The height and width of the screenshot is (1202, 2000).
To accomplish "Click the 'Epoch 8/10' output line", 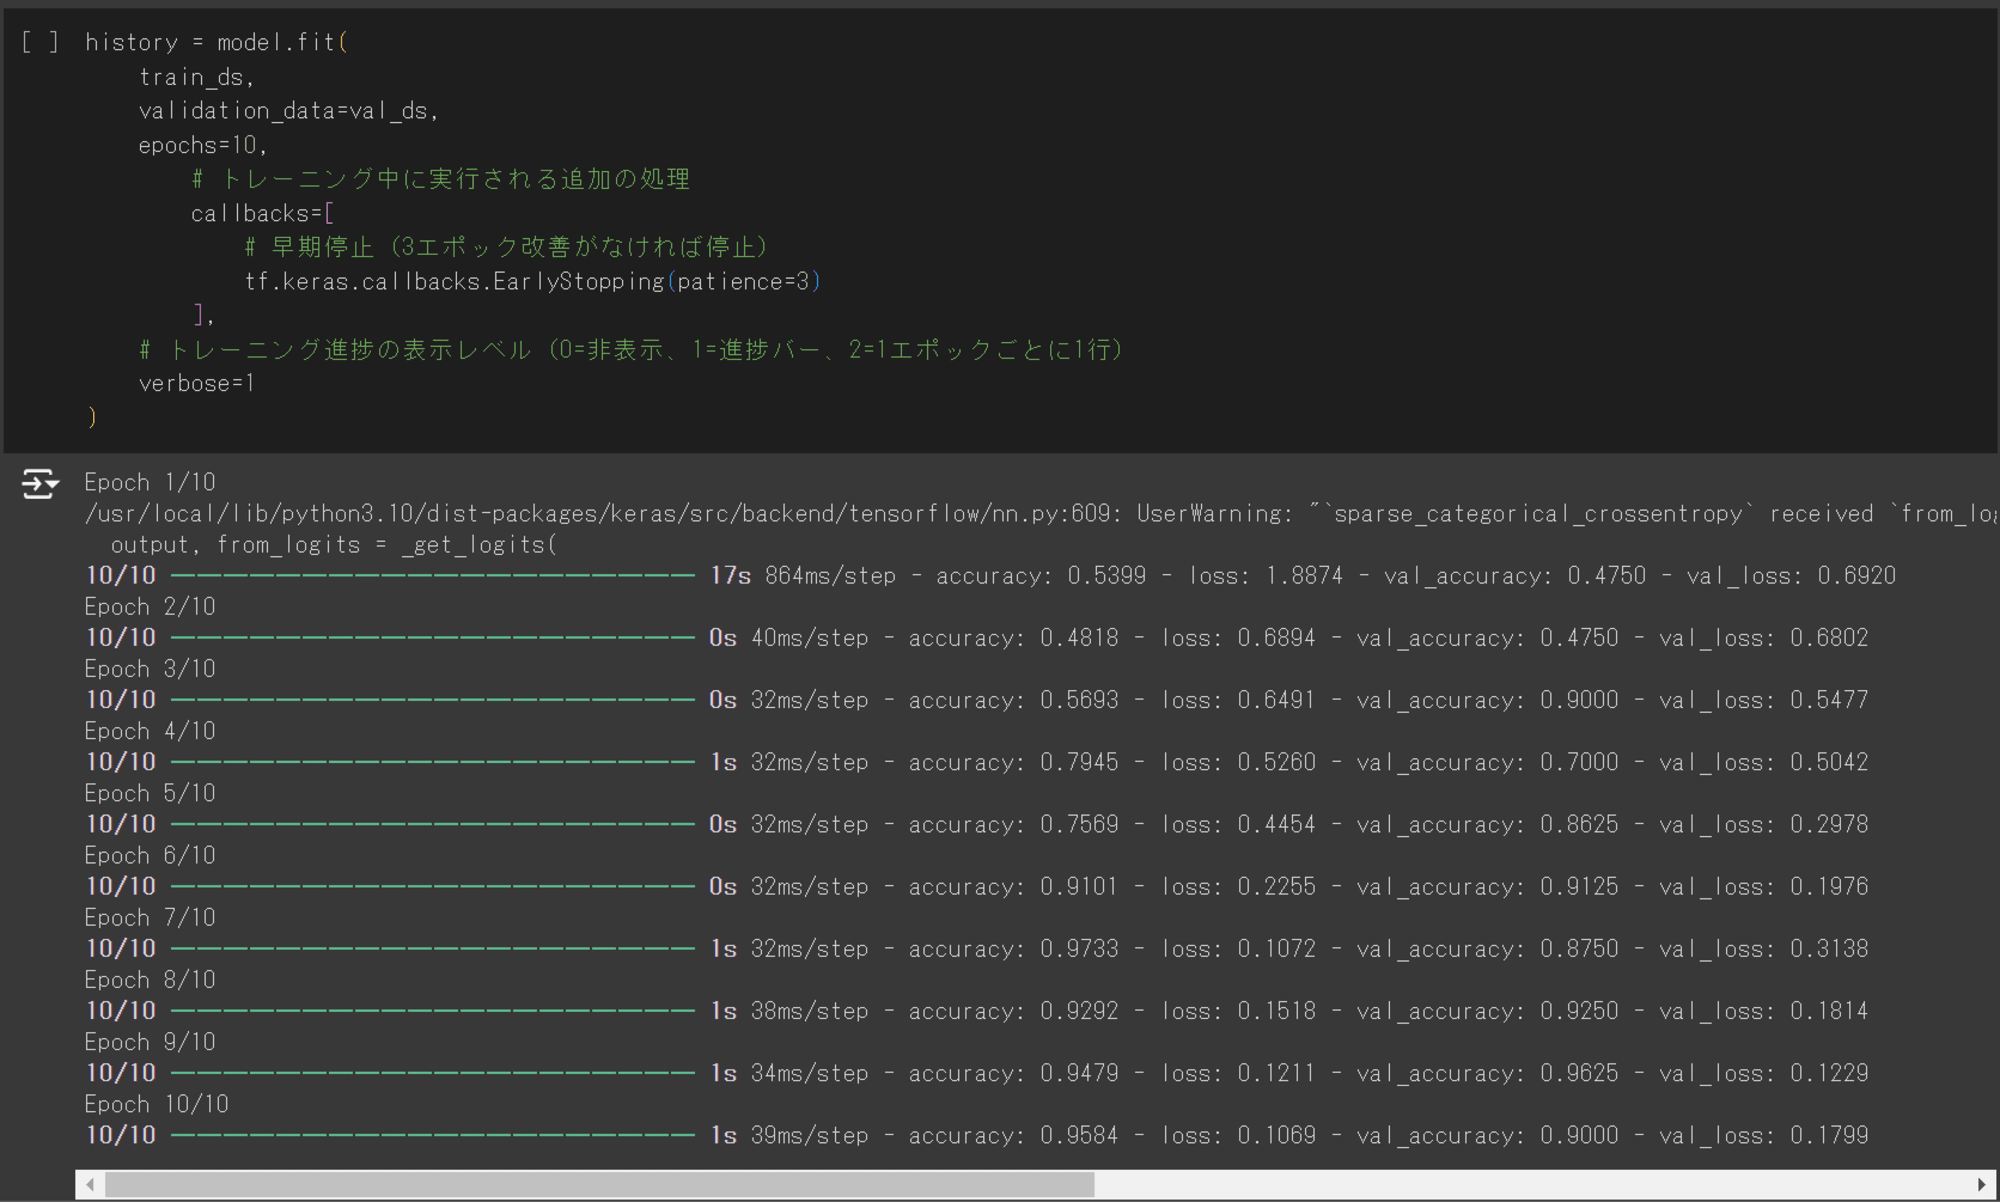I will (x=150, y=980).
